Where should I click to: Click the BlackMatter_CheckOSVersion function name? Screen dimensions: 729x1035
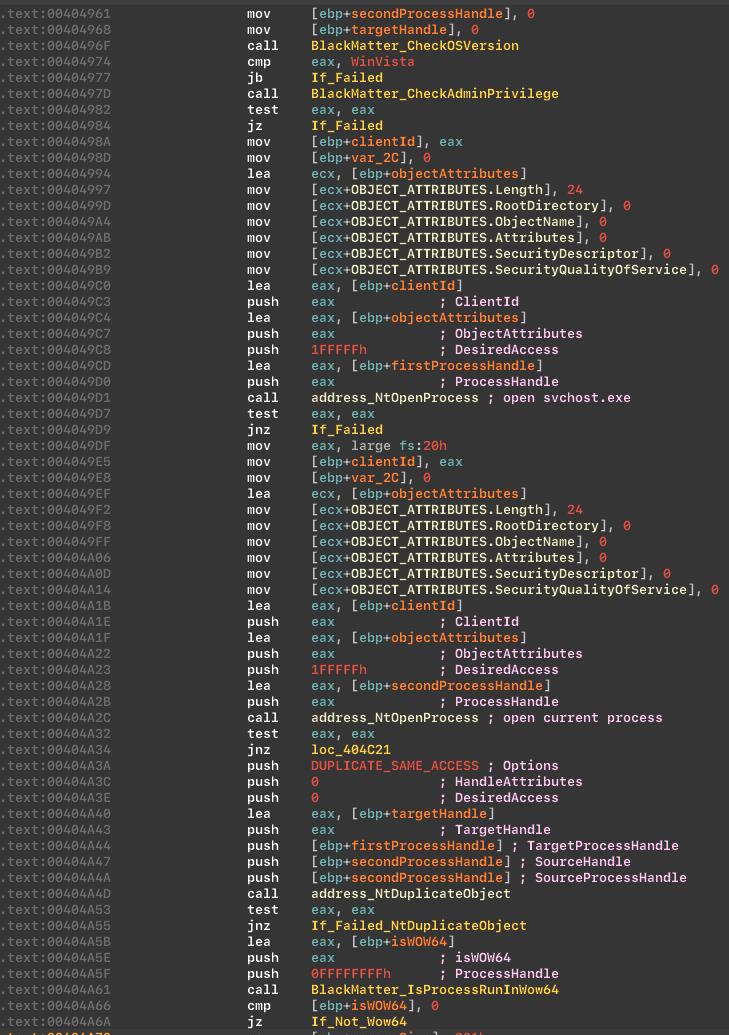click(x=414, y=46)
